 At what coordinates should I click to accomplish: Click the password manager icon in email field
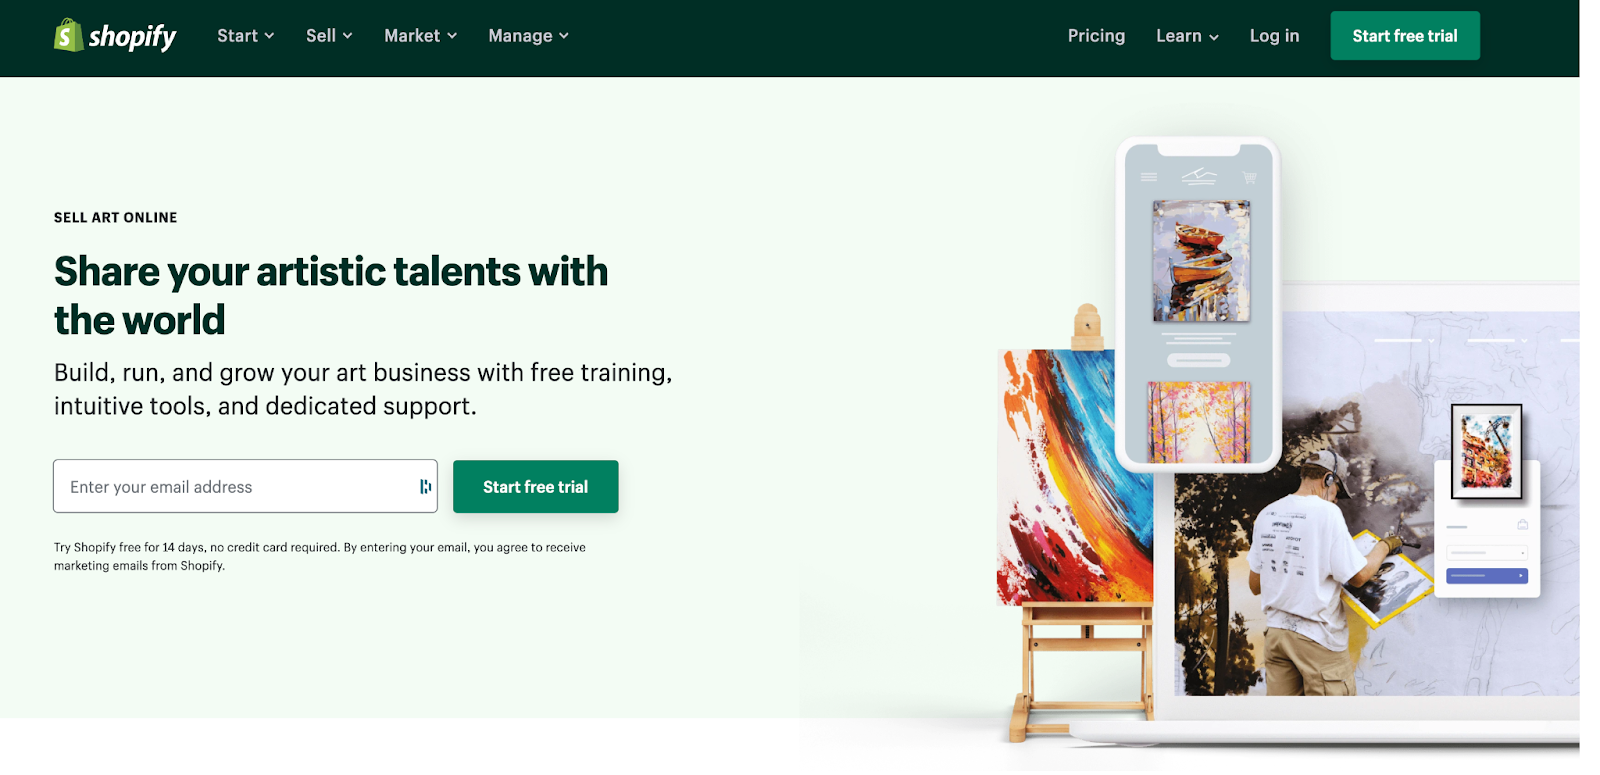pyautogui.click(x=425, y=486)
